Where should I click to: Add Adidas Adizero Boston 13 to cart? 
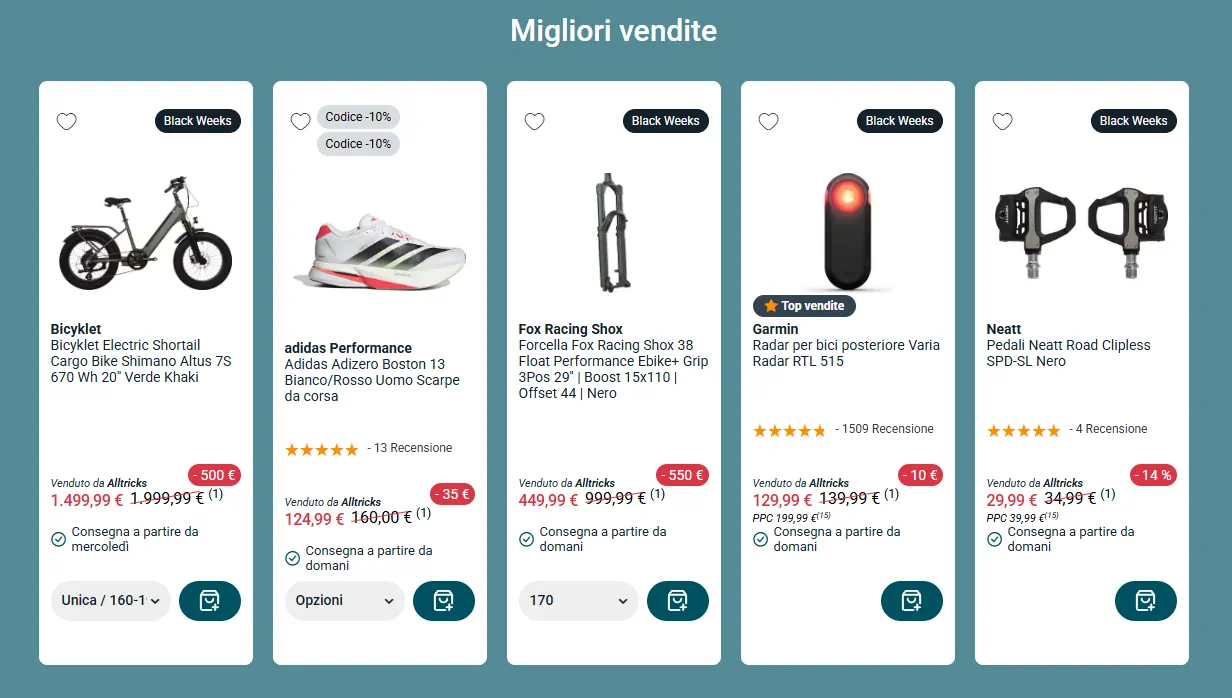pos(444,601)
